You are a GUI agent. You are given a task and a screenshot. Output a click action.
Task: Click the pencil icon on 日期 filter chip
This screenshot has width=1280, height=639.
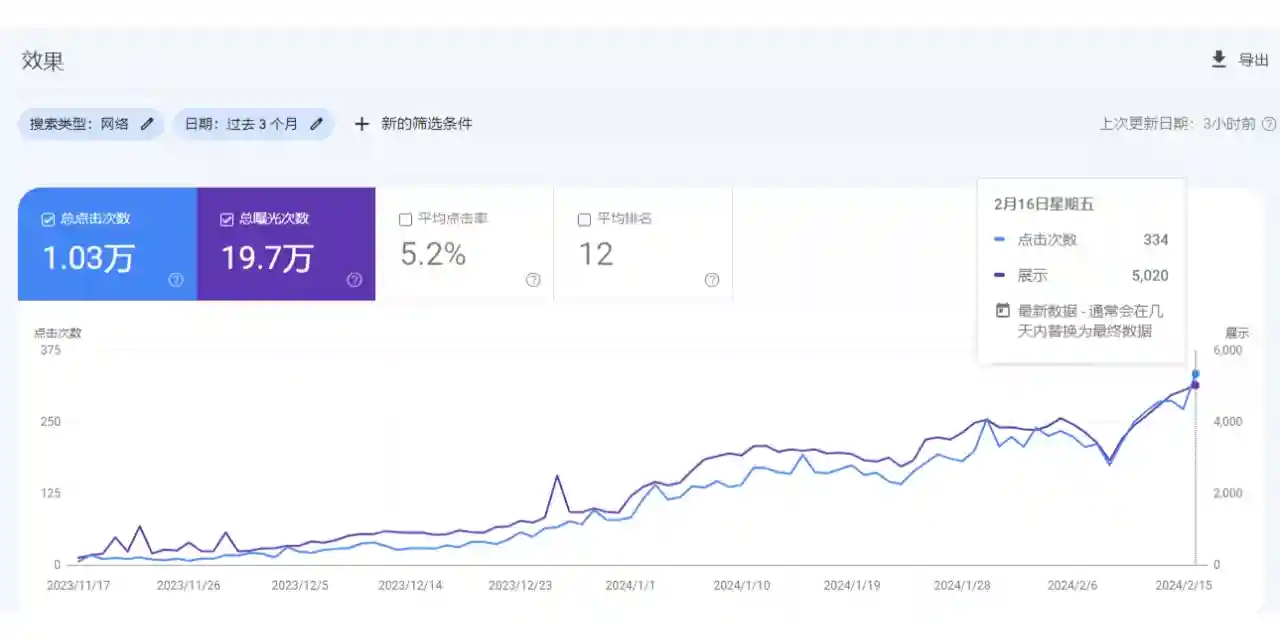[x=317, y=123]
